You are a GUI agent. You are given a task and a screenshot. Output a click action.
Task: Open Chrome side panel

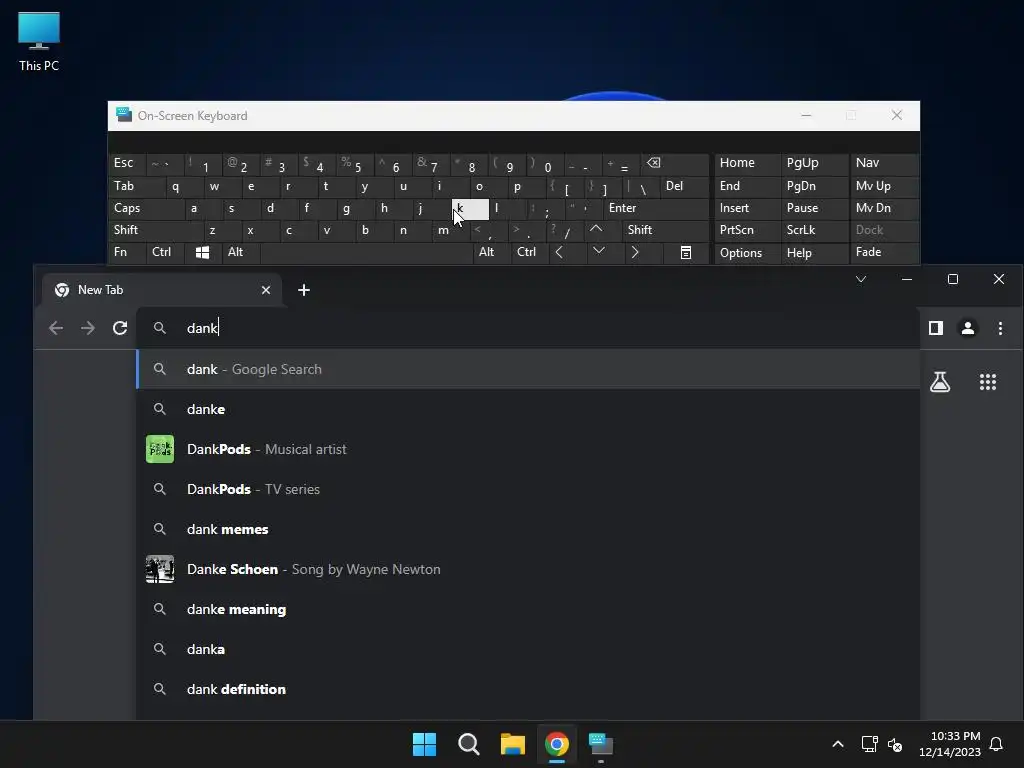click(x=936, y=328)
